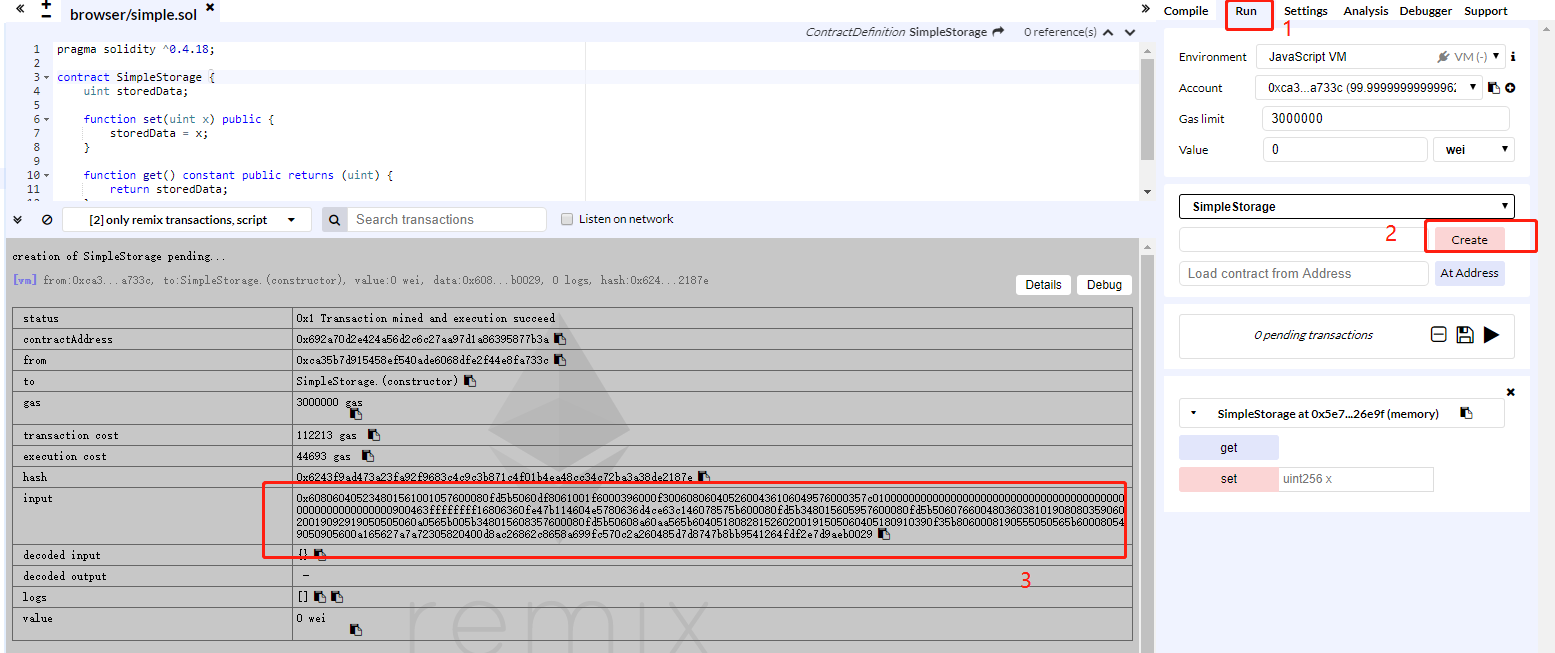Collapse the fold arrow beside contract SimpleStorage
1555x653 pixels.
tap(47, 77)
